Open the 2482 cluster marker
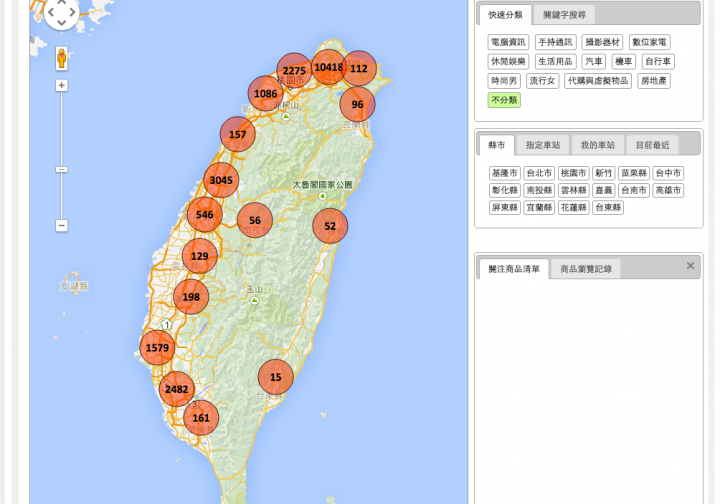Viewport: 720px width, 504px height. [x=177, y=389]
